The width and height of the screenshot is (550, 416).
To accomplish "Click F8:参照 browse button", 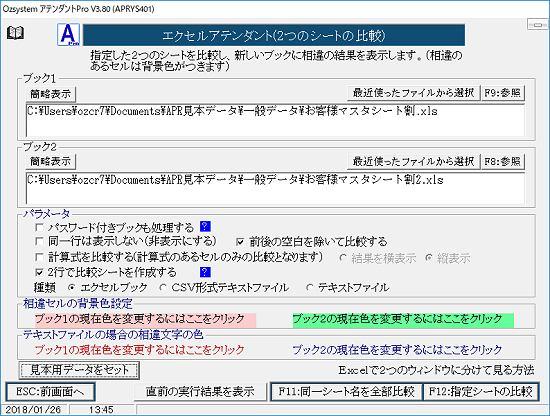I will coord(503,161).
